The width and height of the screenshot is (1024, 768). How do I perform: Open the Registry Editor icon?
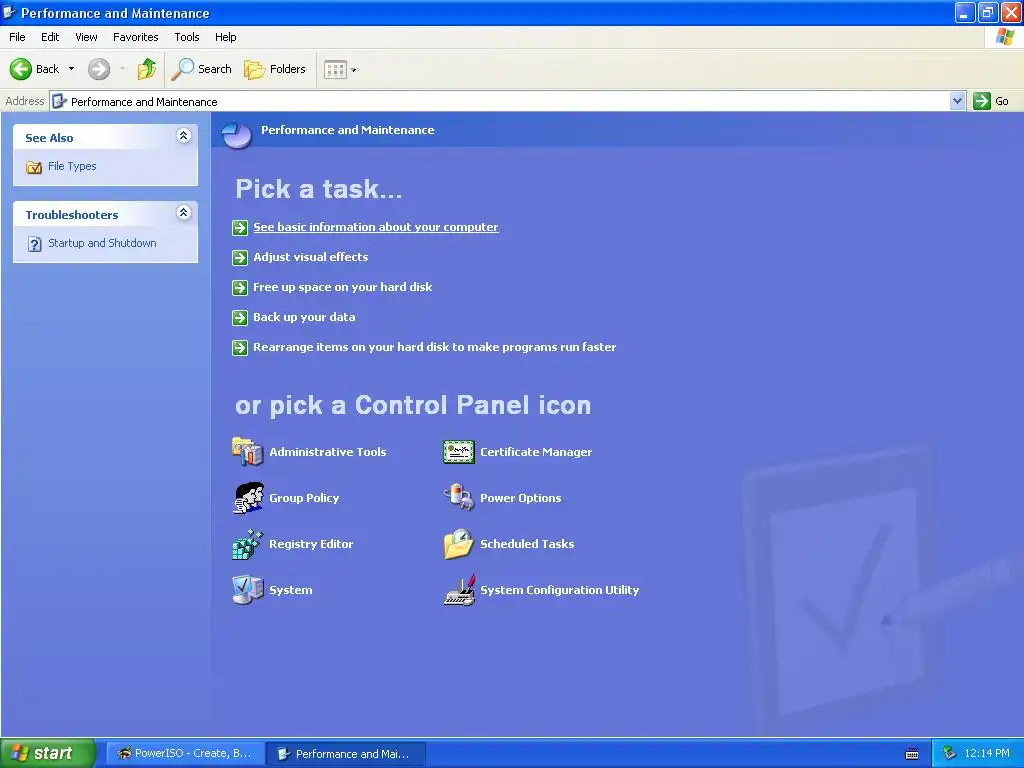(x=248, y=544)
